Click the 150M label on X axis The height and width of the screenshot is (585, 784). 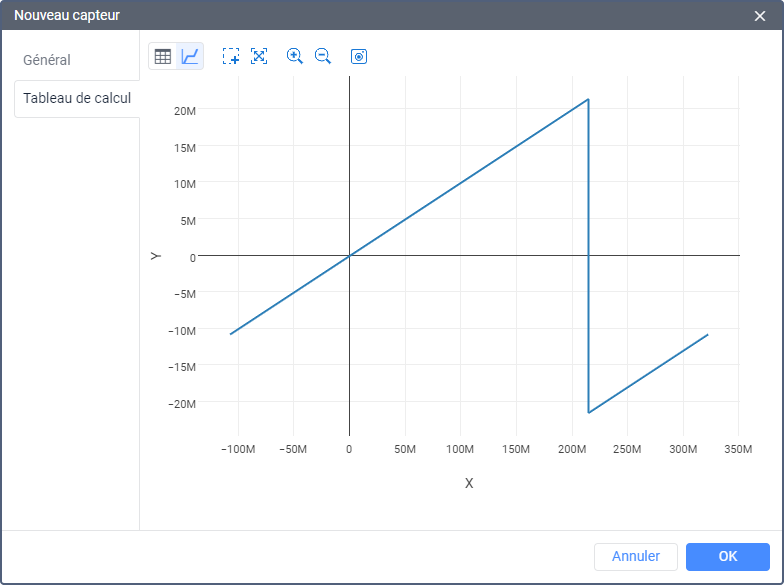coord(516,449)
